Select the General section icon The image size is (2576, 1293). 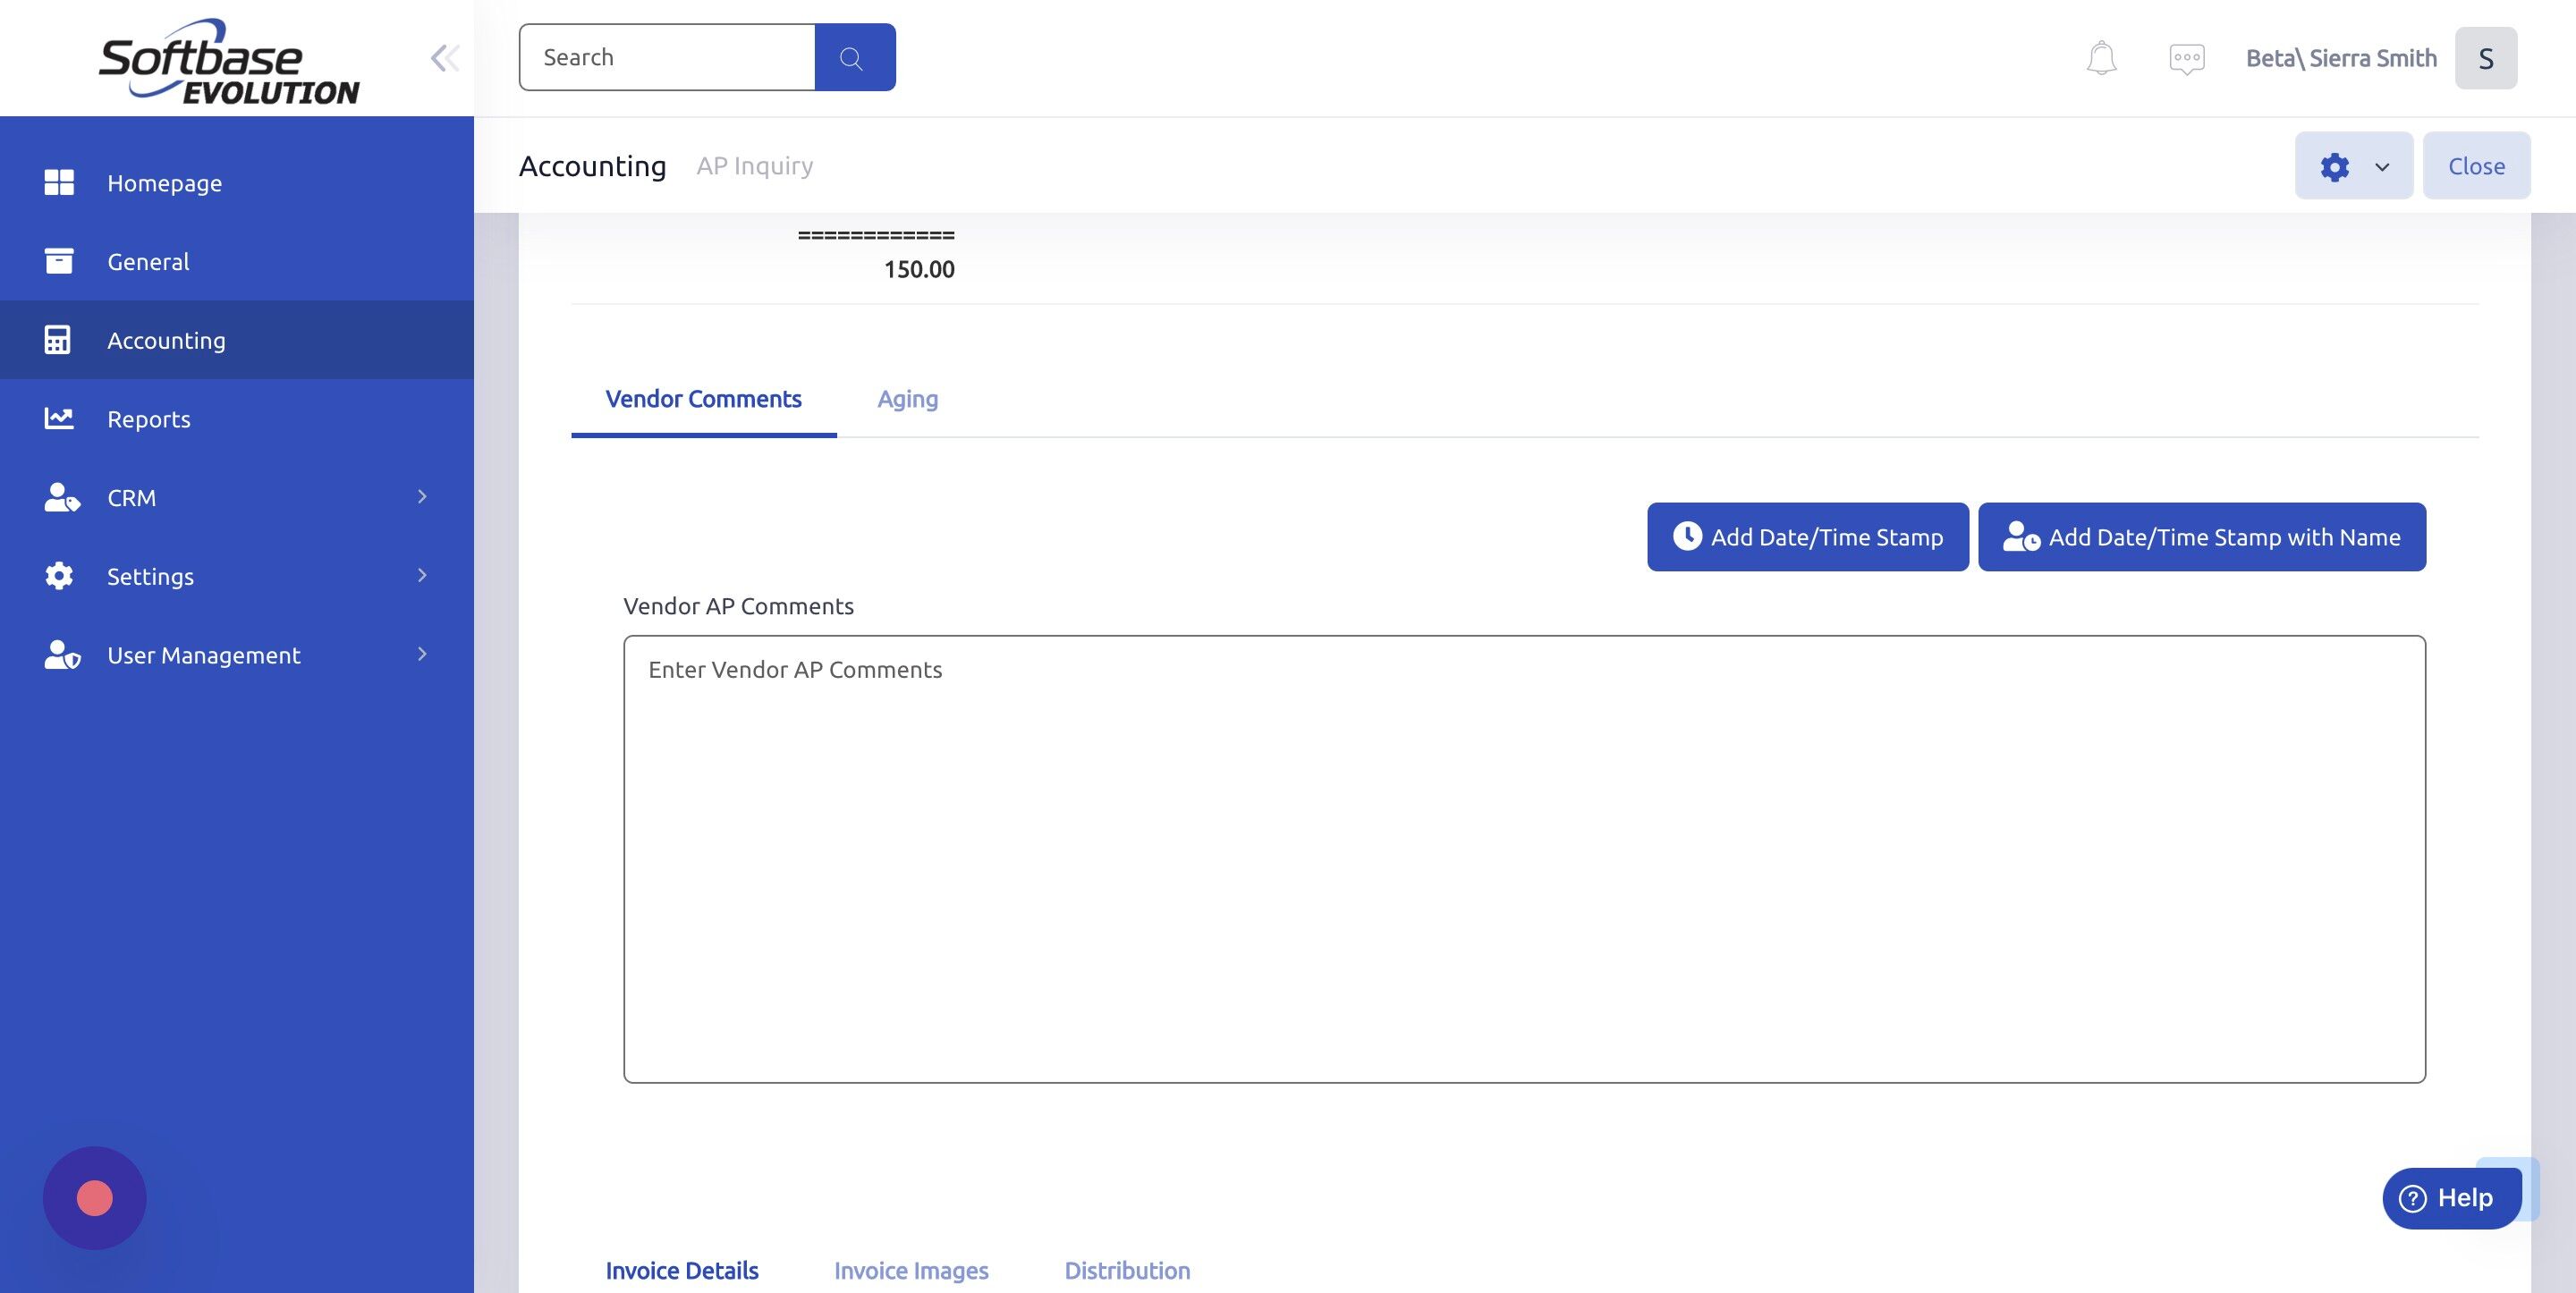click(x=60, y=261)
